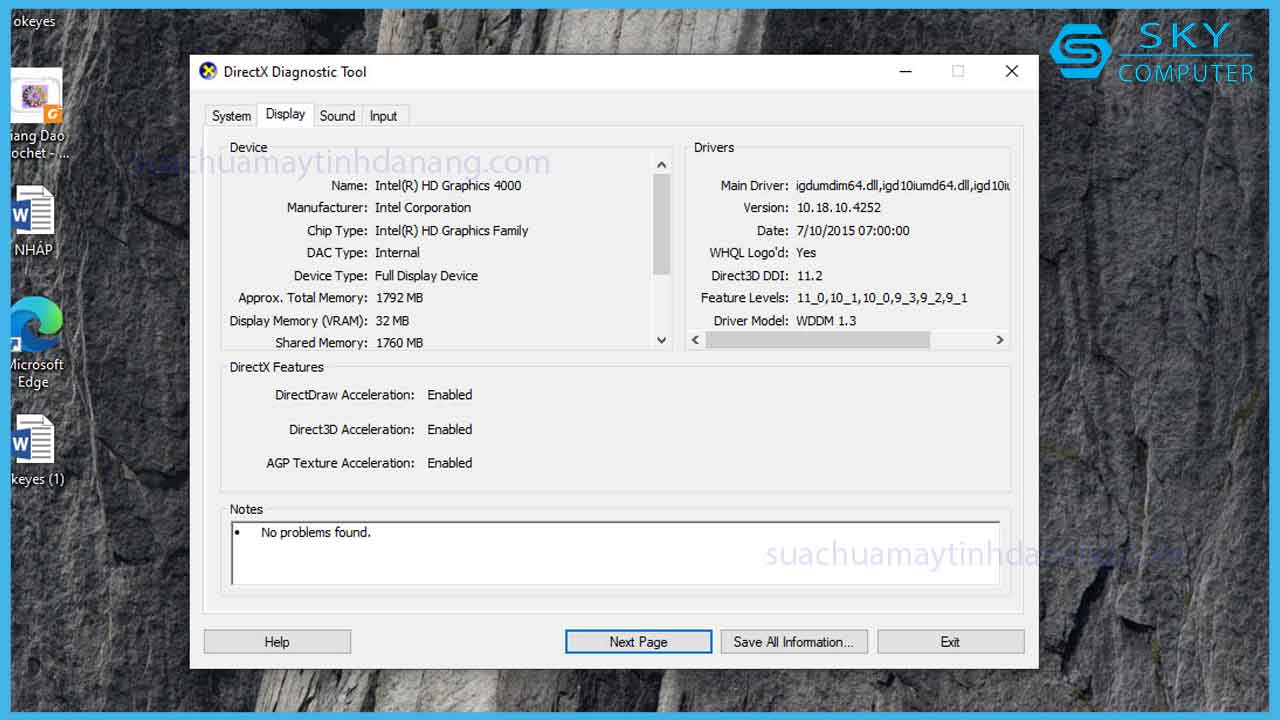The image size is (1280, 720).
Task: Click the '1792 MB' total memory value
Action: click(399, 298)
